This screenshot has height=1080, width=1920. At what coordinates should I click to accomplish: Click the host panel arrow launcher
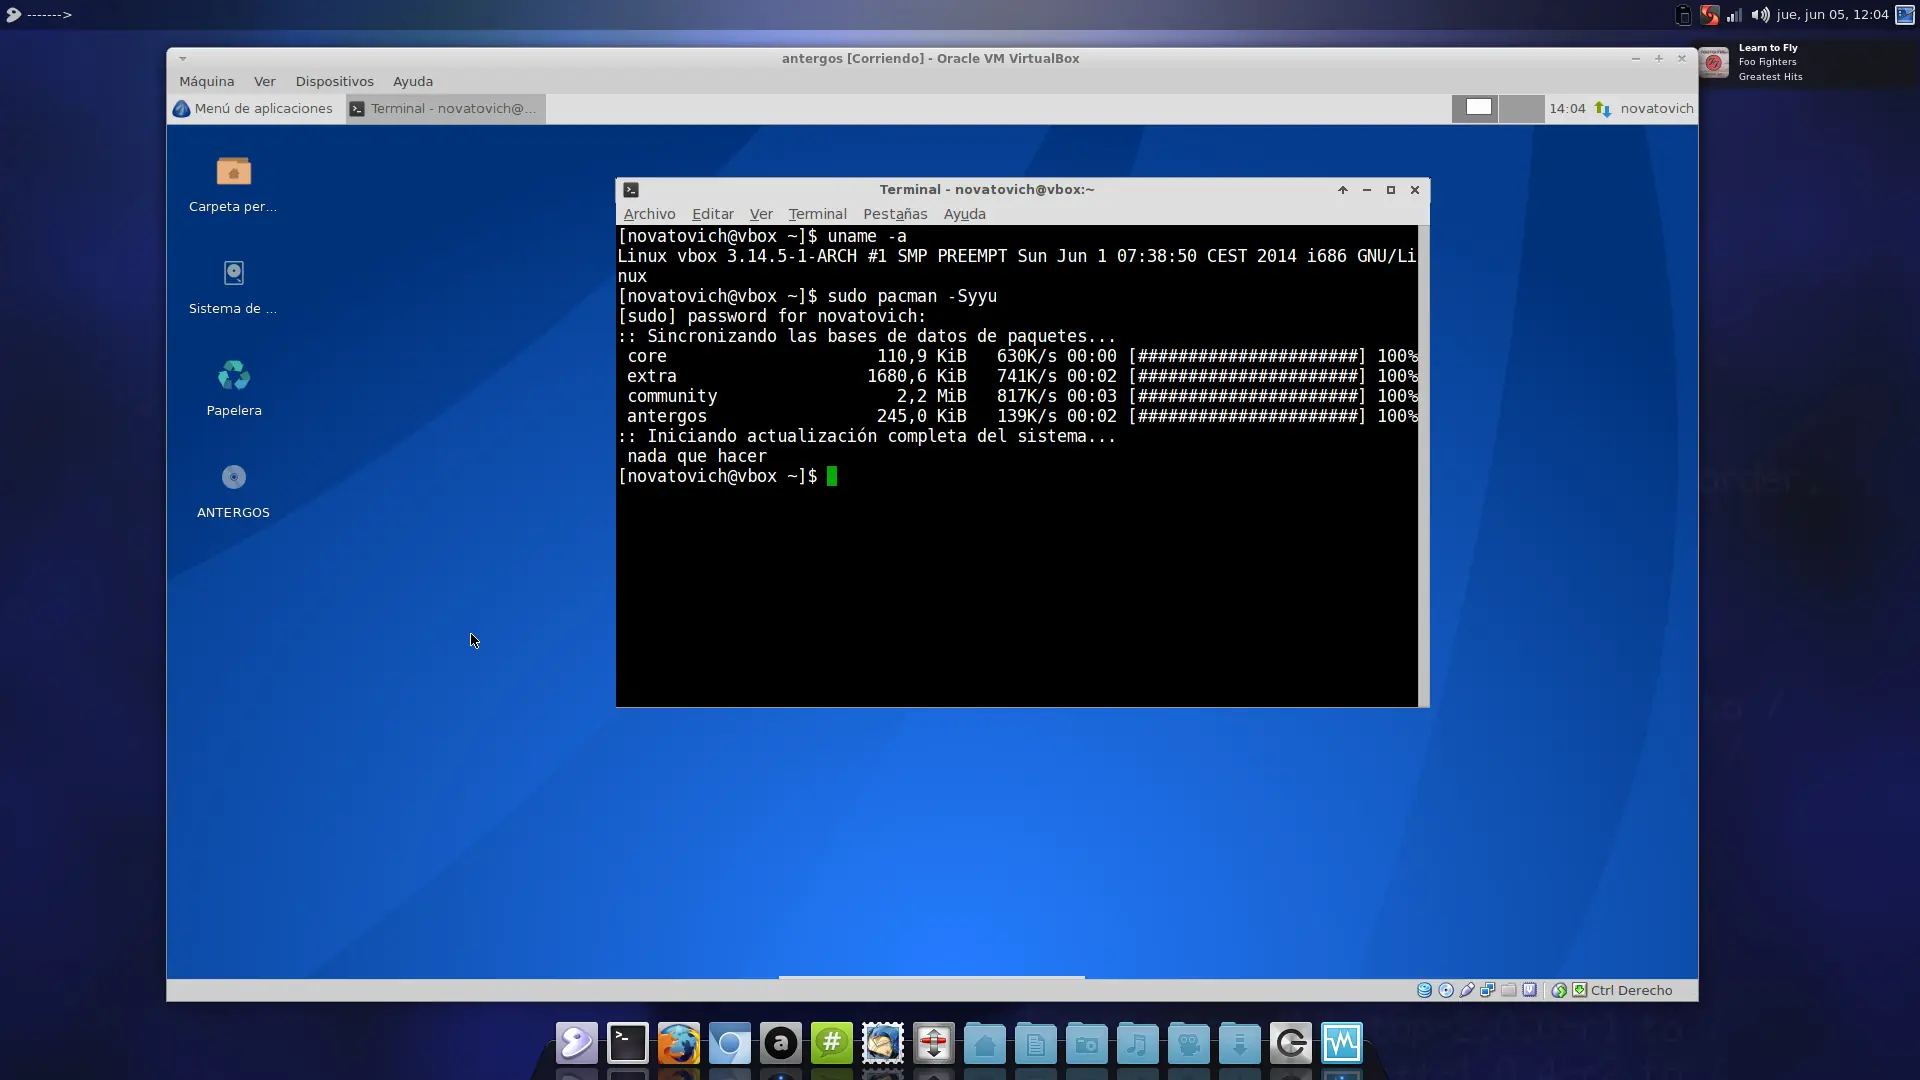point(39,15)
